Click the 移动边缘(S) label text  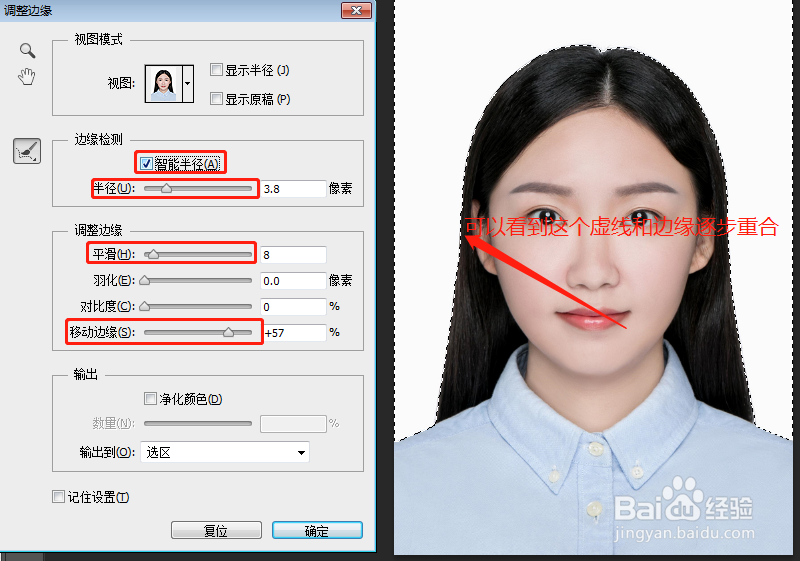pos(103,333)
